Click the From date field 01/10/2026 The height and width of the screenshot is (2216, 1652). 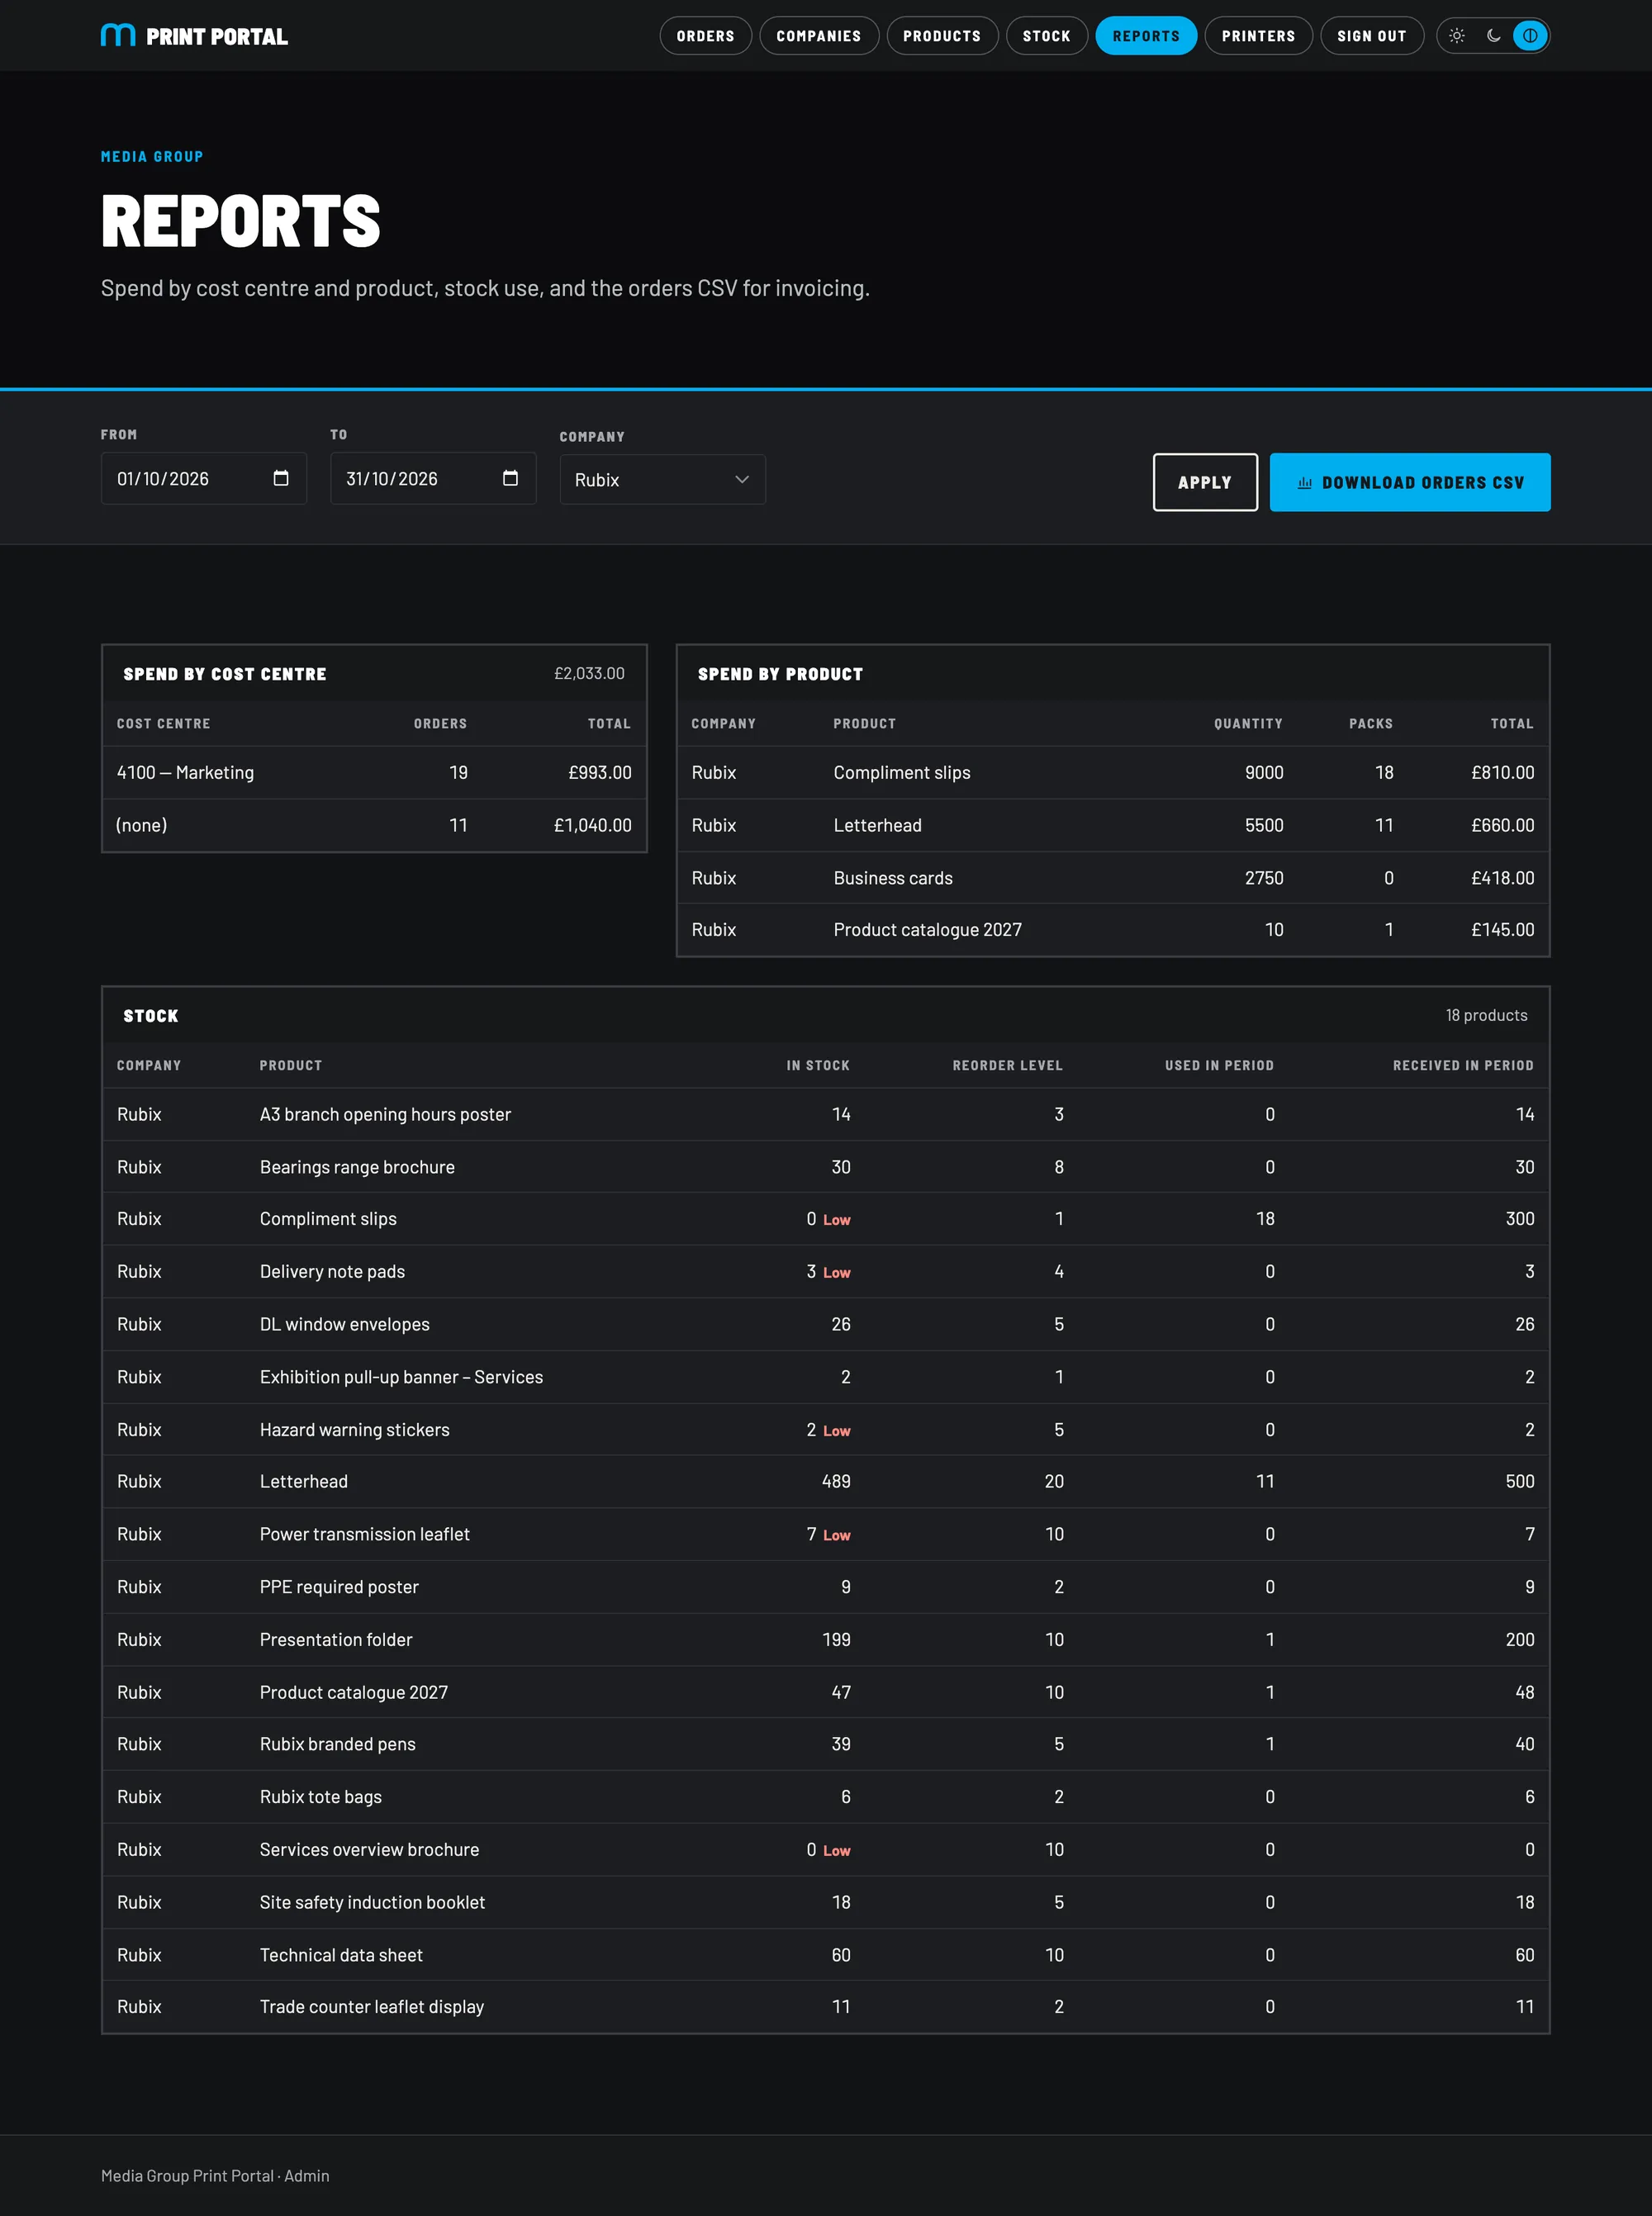(x=203, y=479)
